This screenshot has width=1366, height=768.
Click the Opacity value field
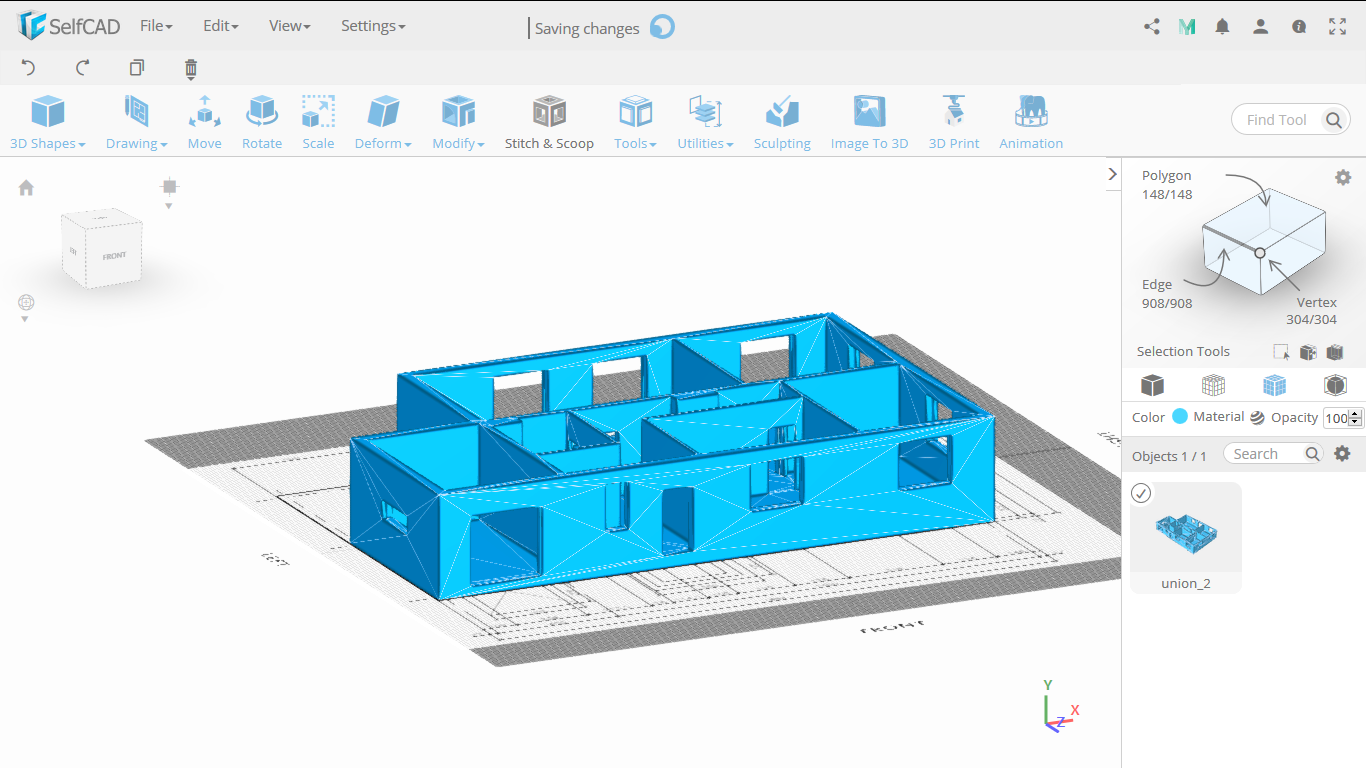(x=1336, y=418)
